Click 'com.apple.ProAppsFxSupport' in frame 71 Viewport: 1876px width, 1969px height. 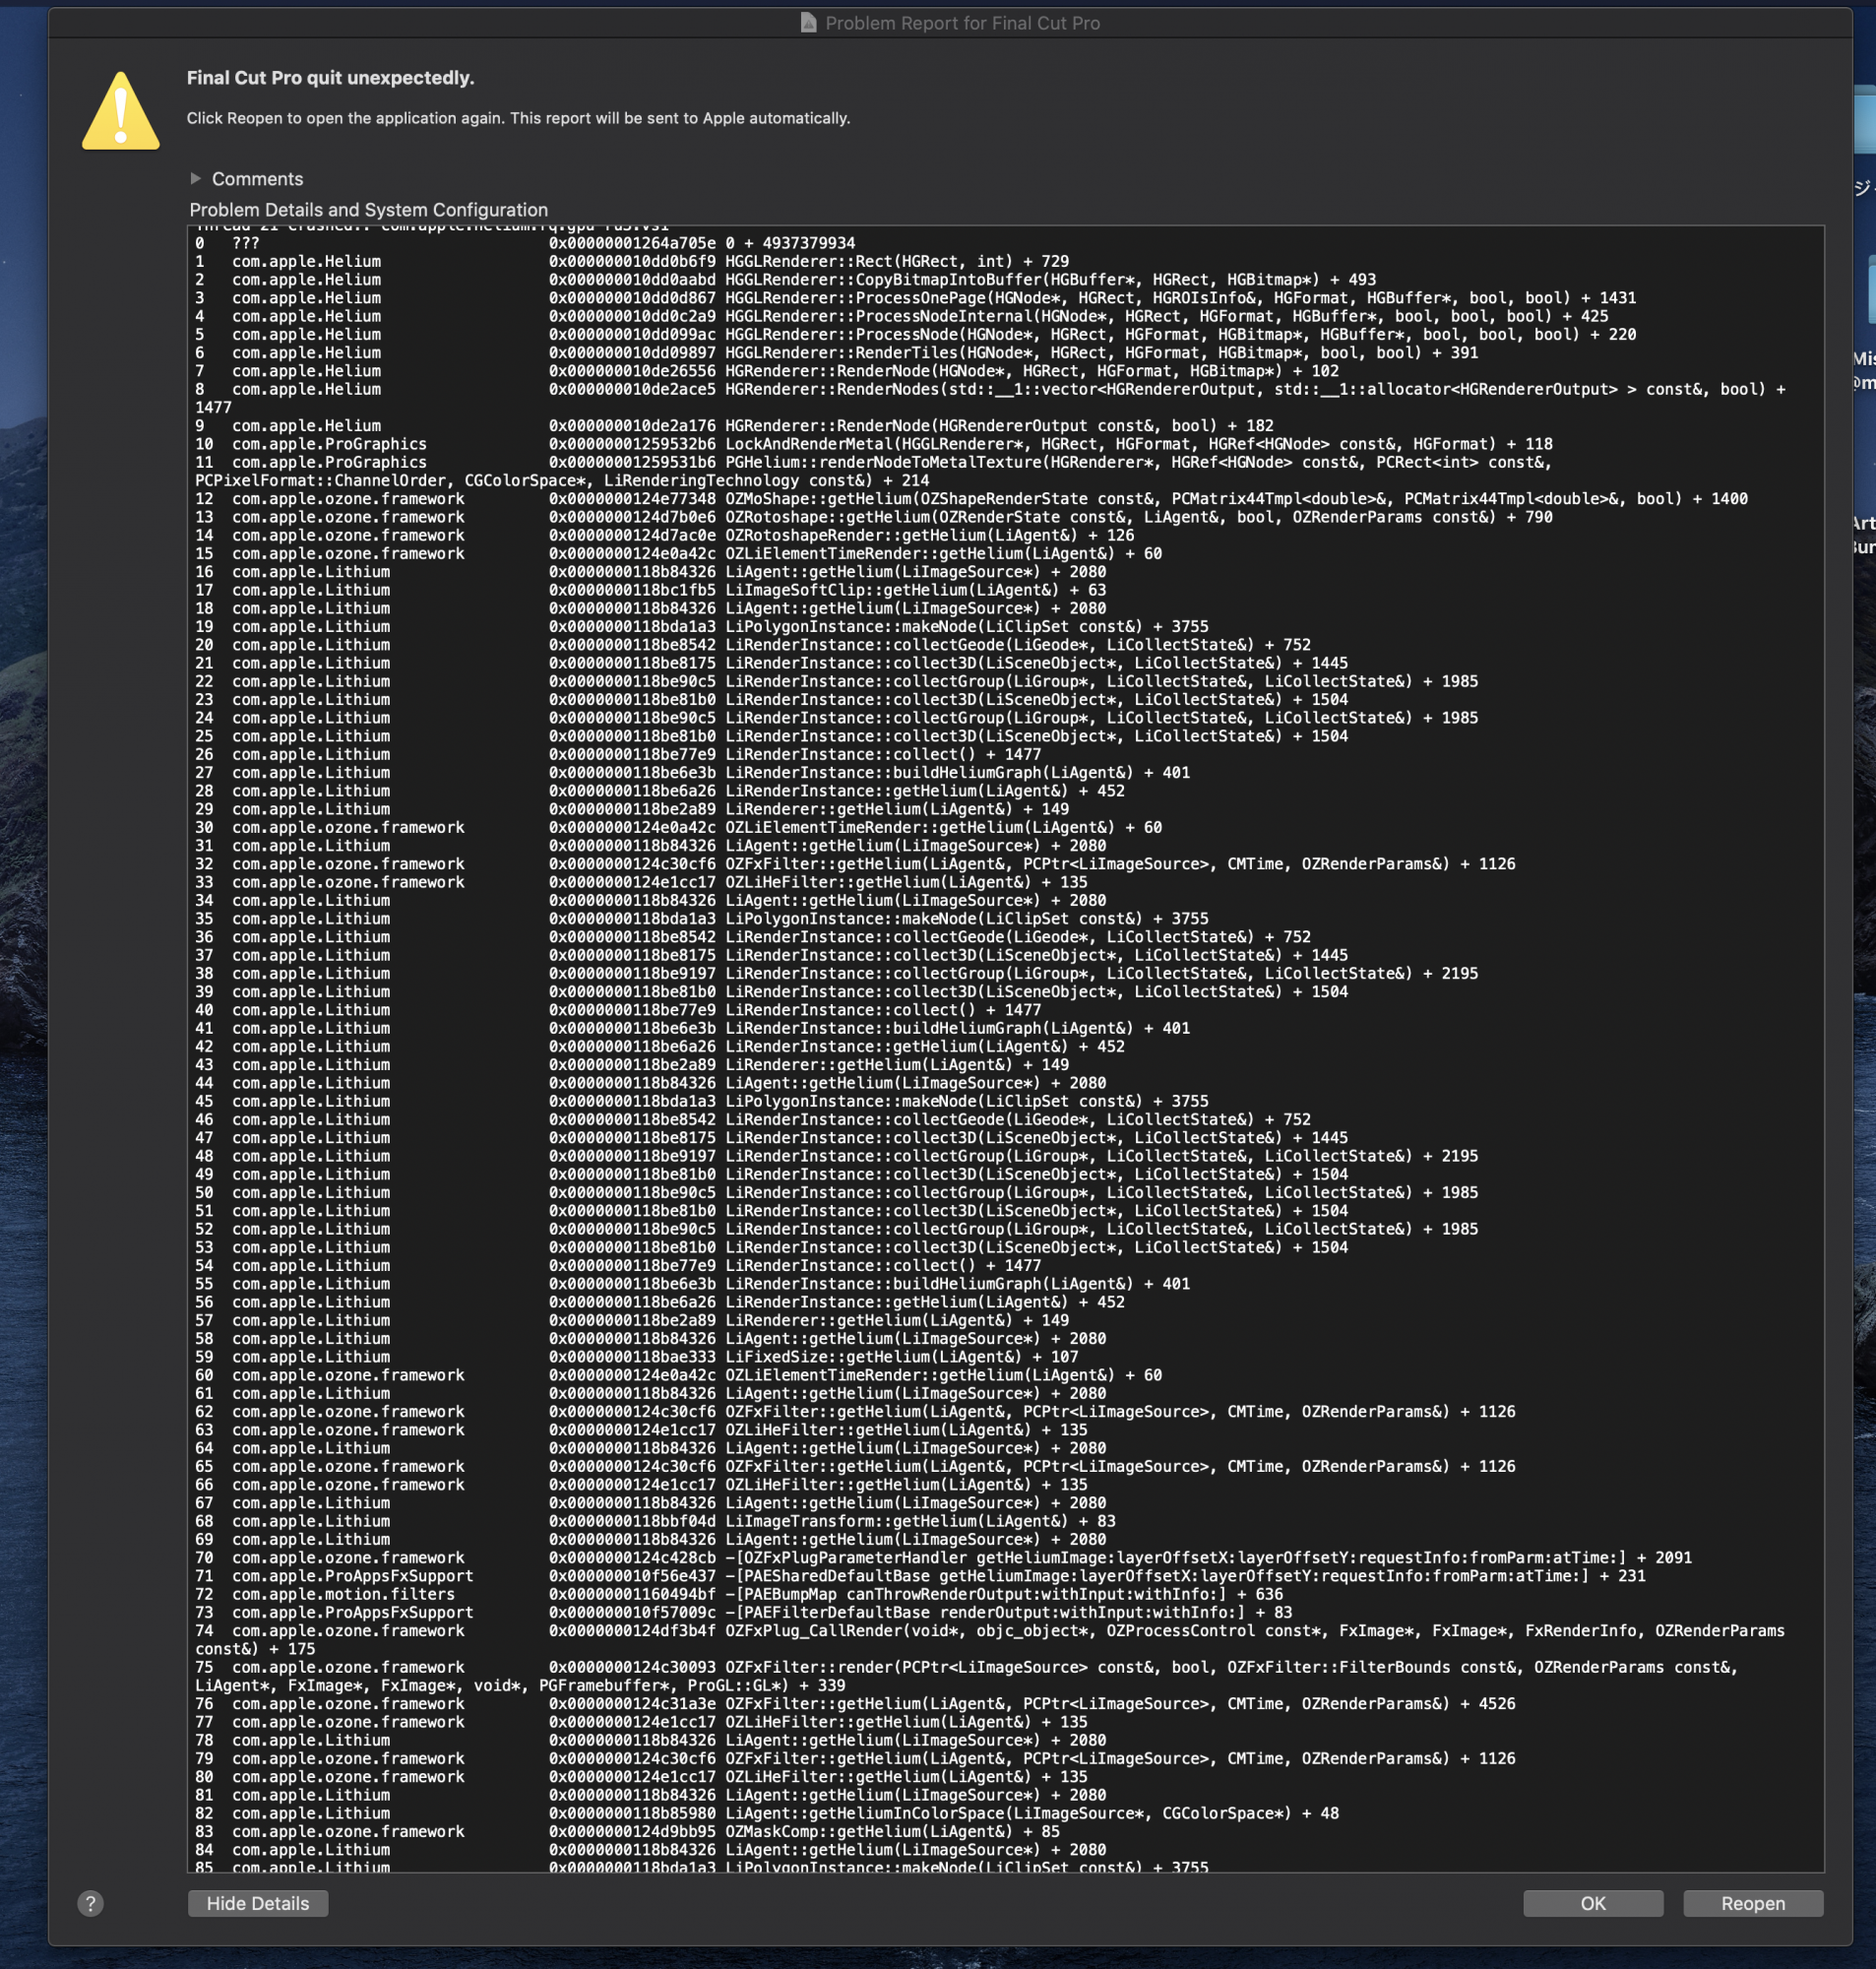(353, 1576)
